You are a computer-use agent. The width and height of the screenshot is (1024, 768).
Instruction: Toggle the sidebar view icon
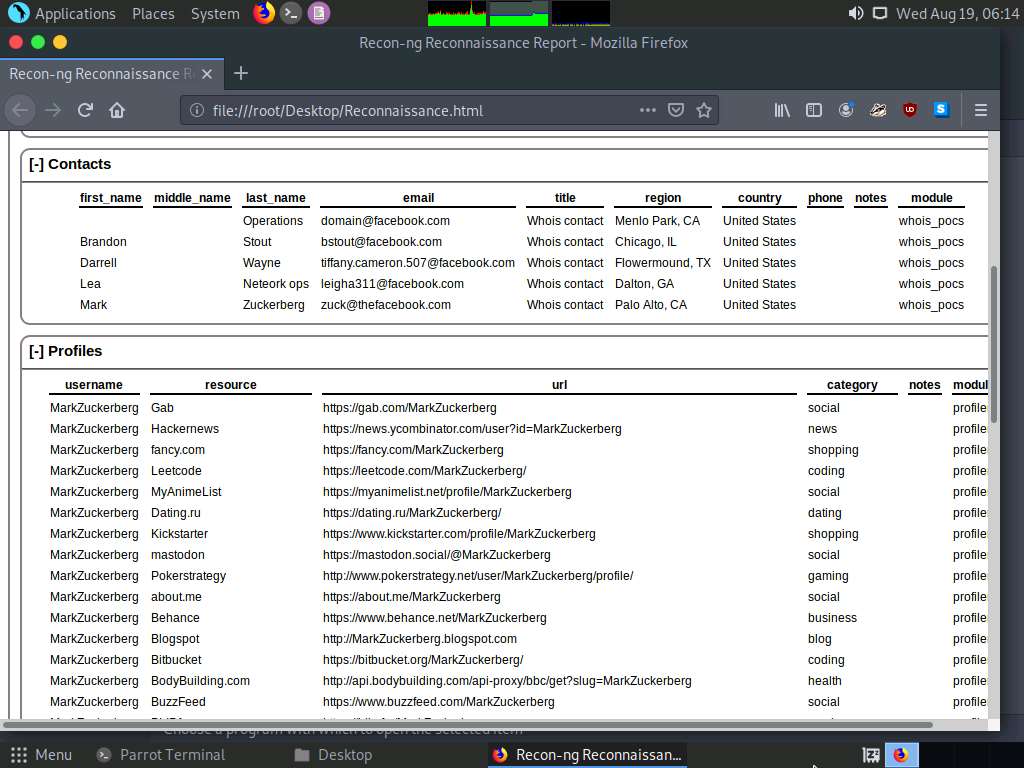coord(814,110)
